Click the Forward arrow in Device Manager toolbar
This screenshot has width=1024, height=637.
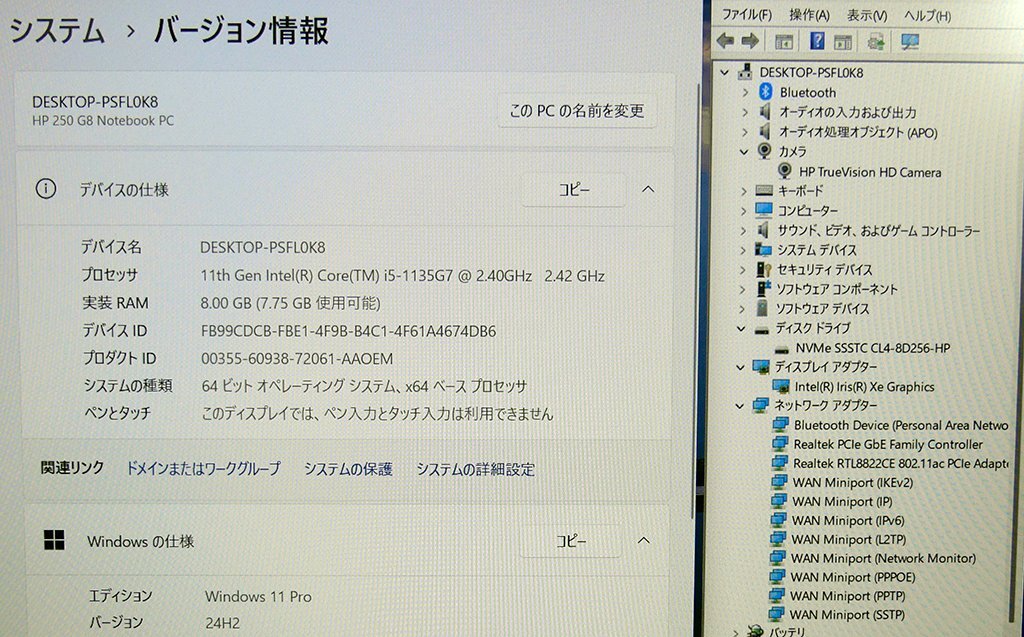coord(750,41)
